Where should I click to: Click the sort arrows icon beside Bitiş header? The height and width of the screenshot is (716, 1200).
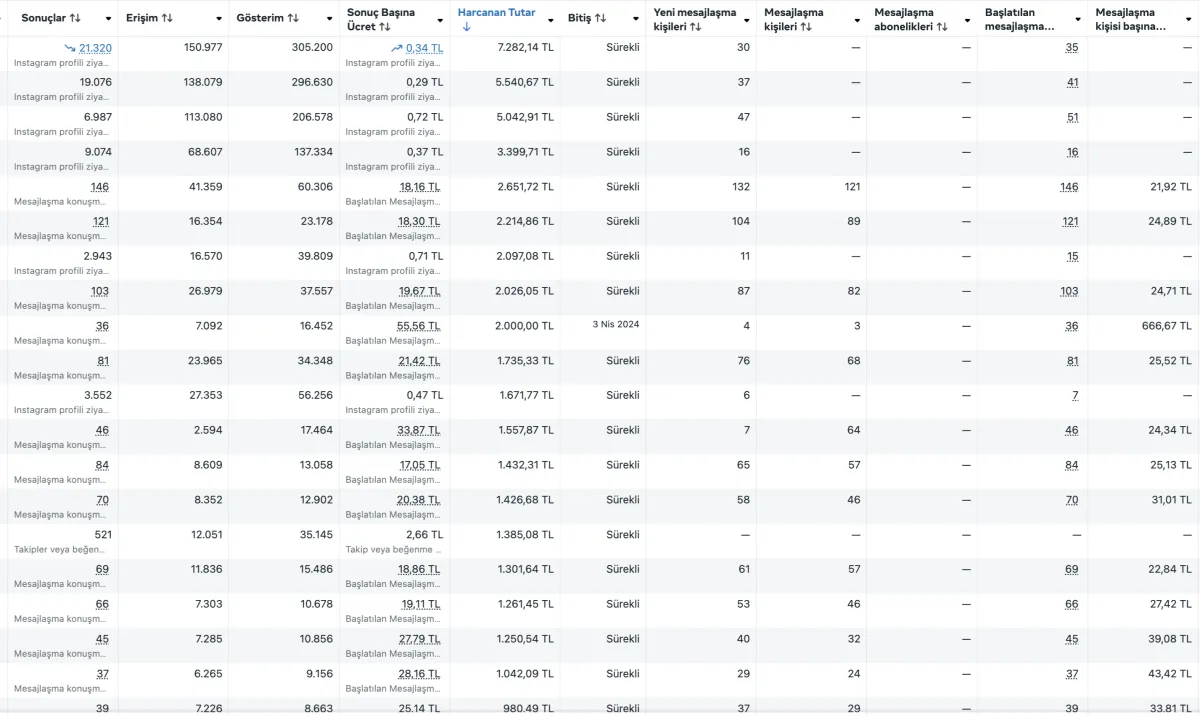[600, 18]
